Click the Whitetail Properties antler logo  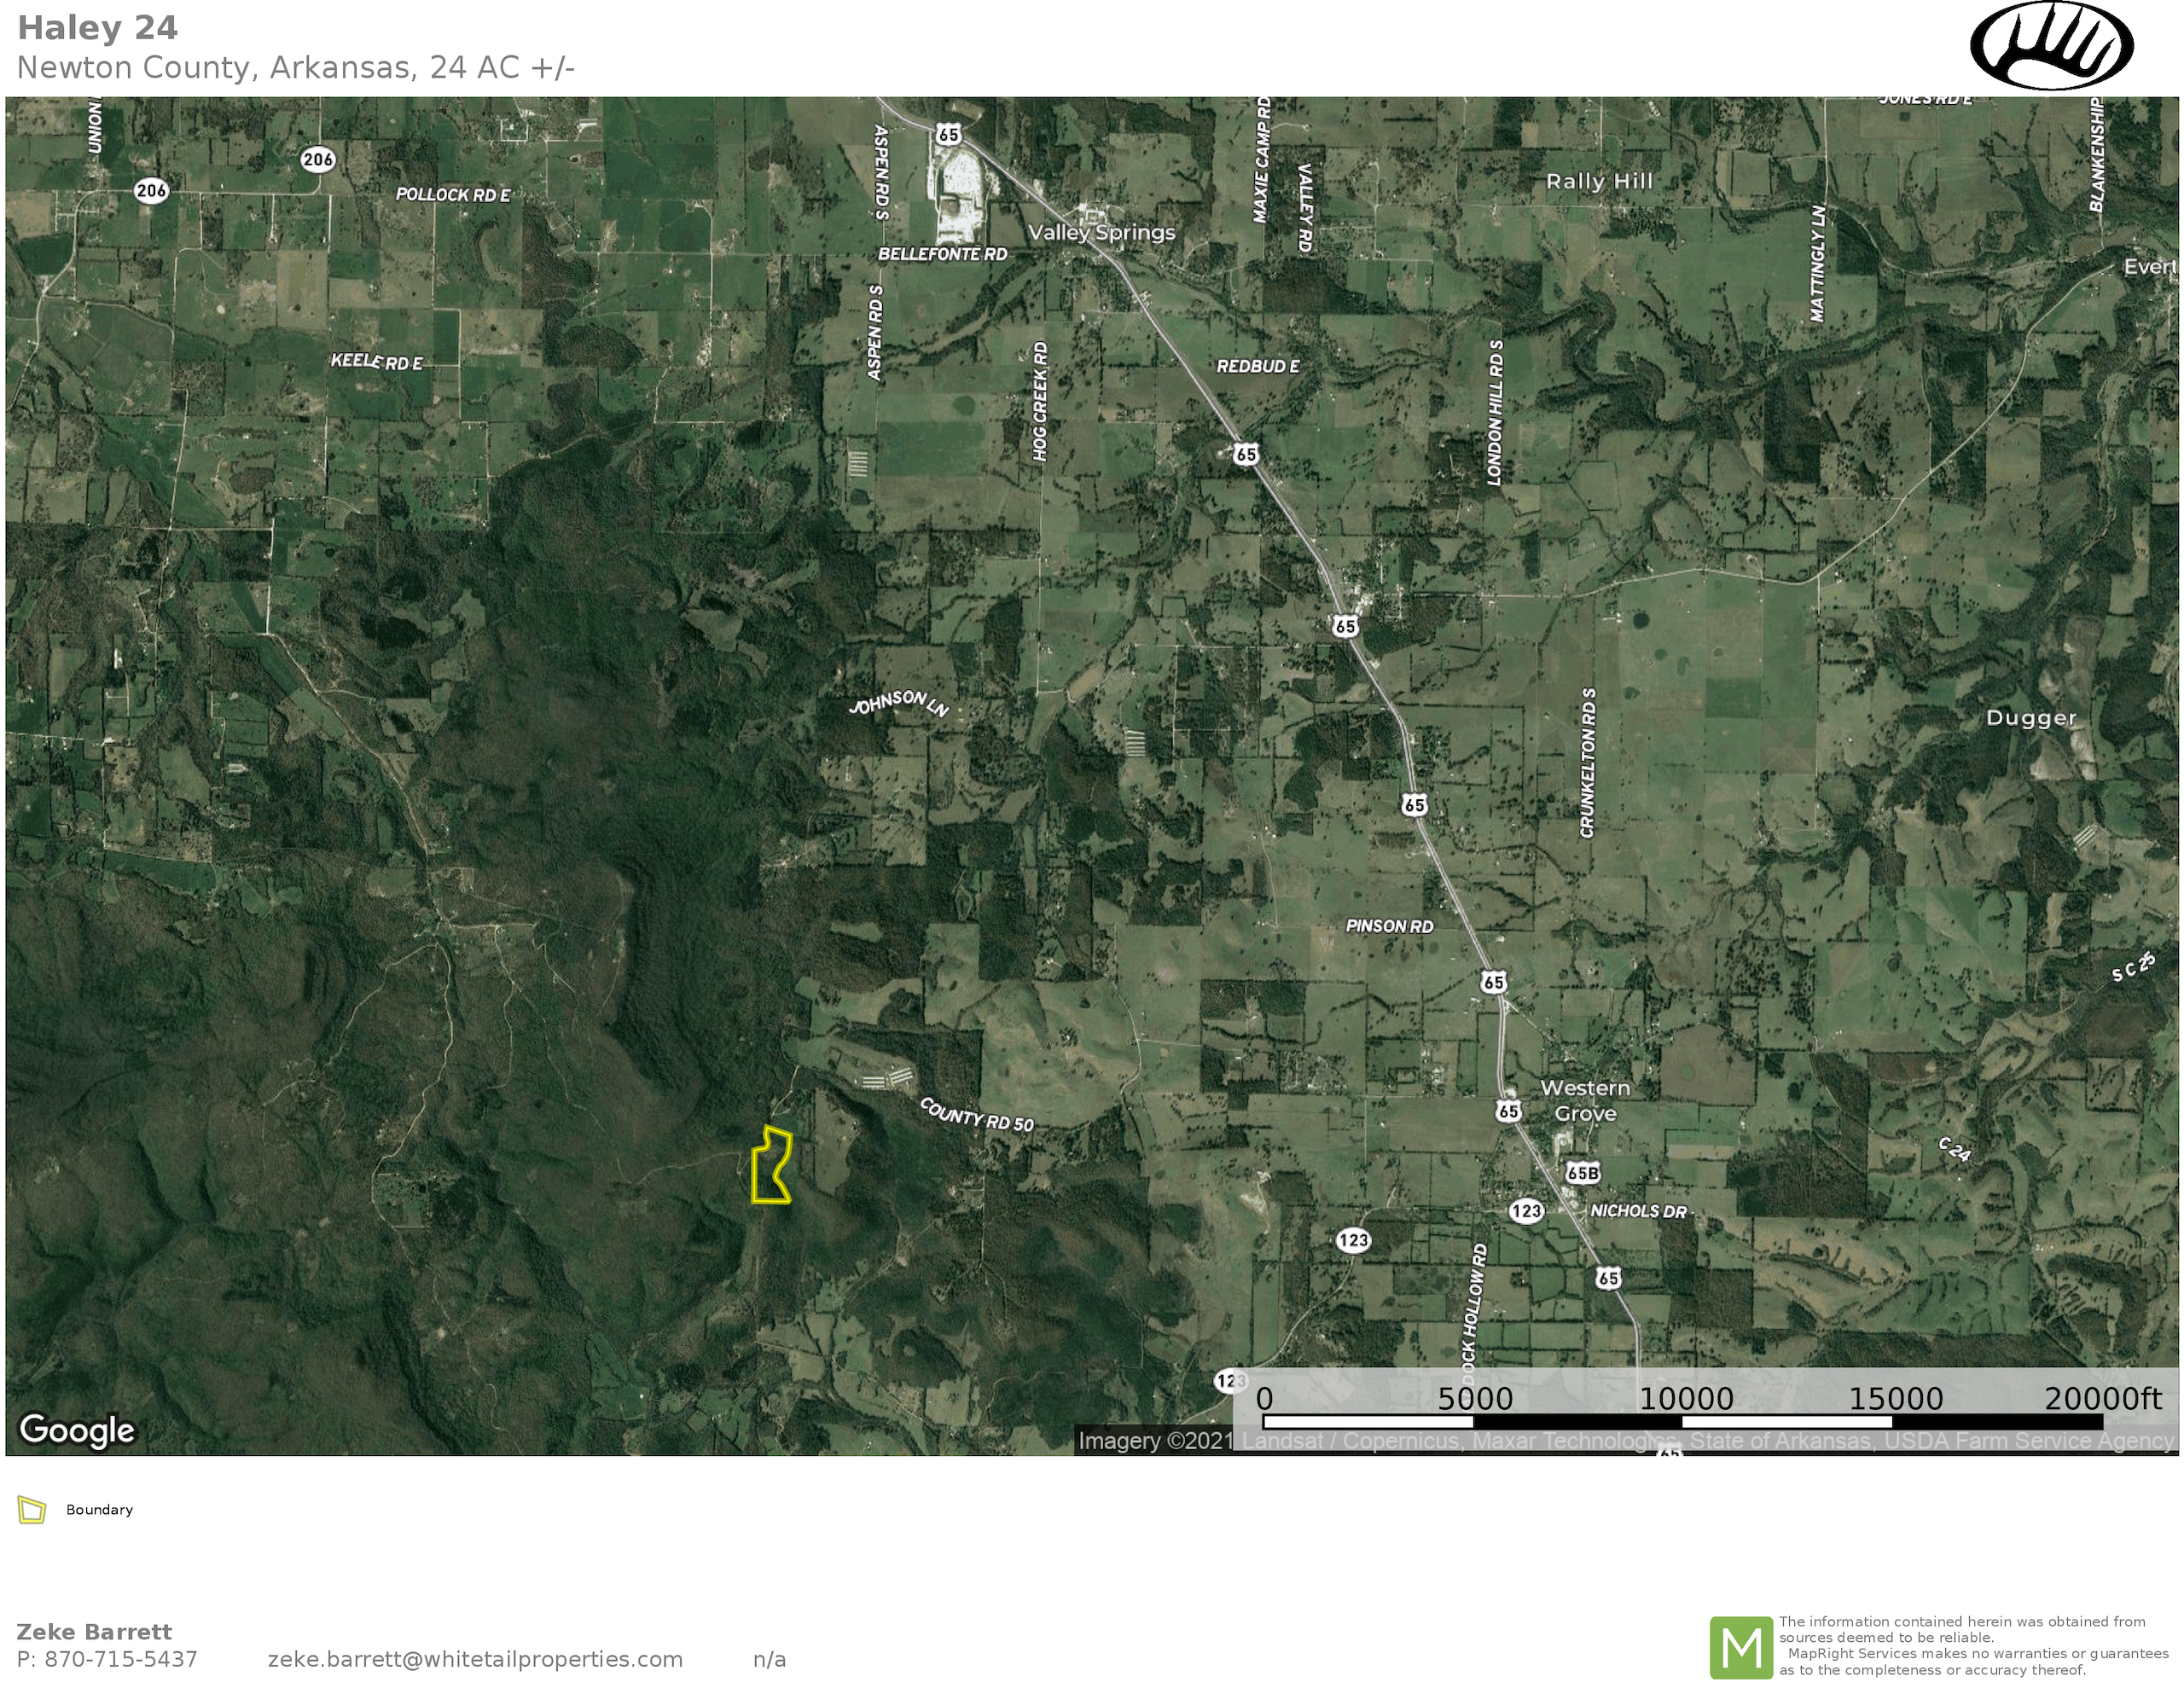(2051, 46)
